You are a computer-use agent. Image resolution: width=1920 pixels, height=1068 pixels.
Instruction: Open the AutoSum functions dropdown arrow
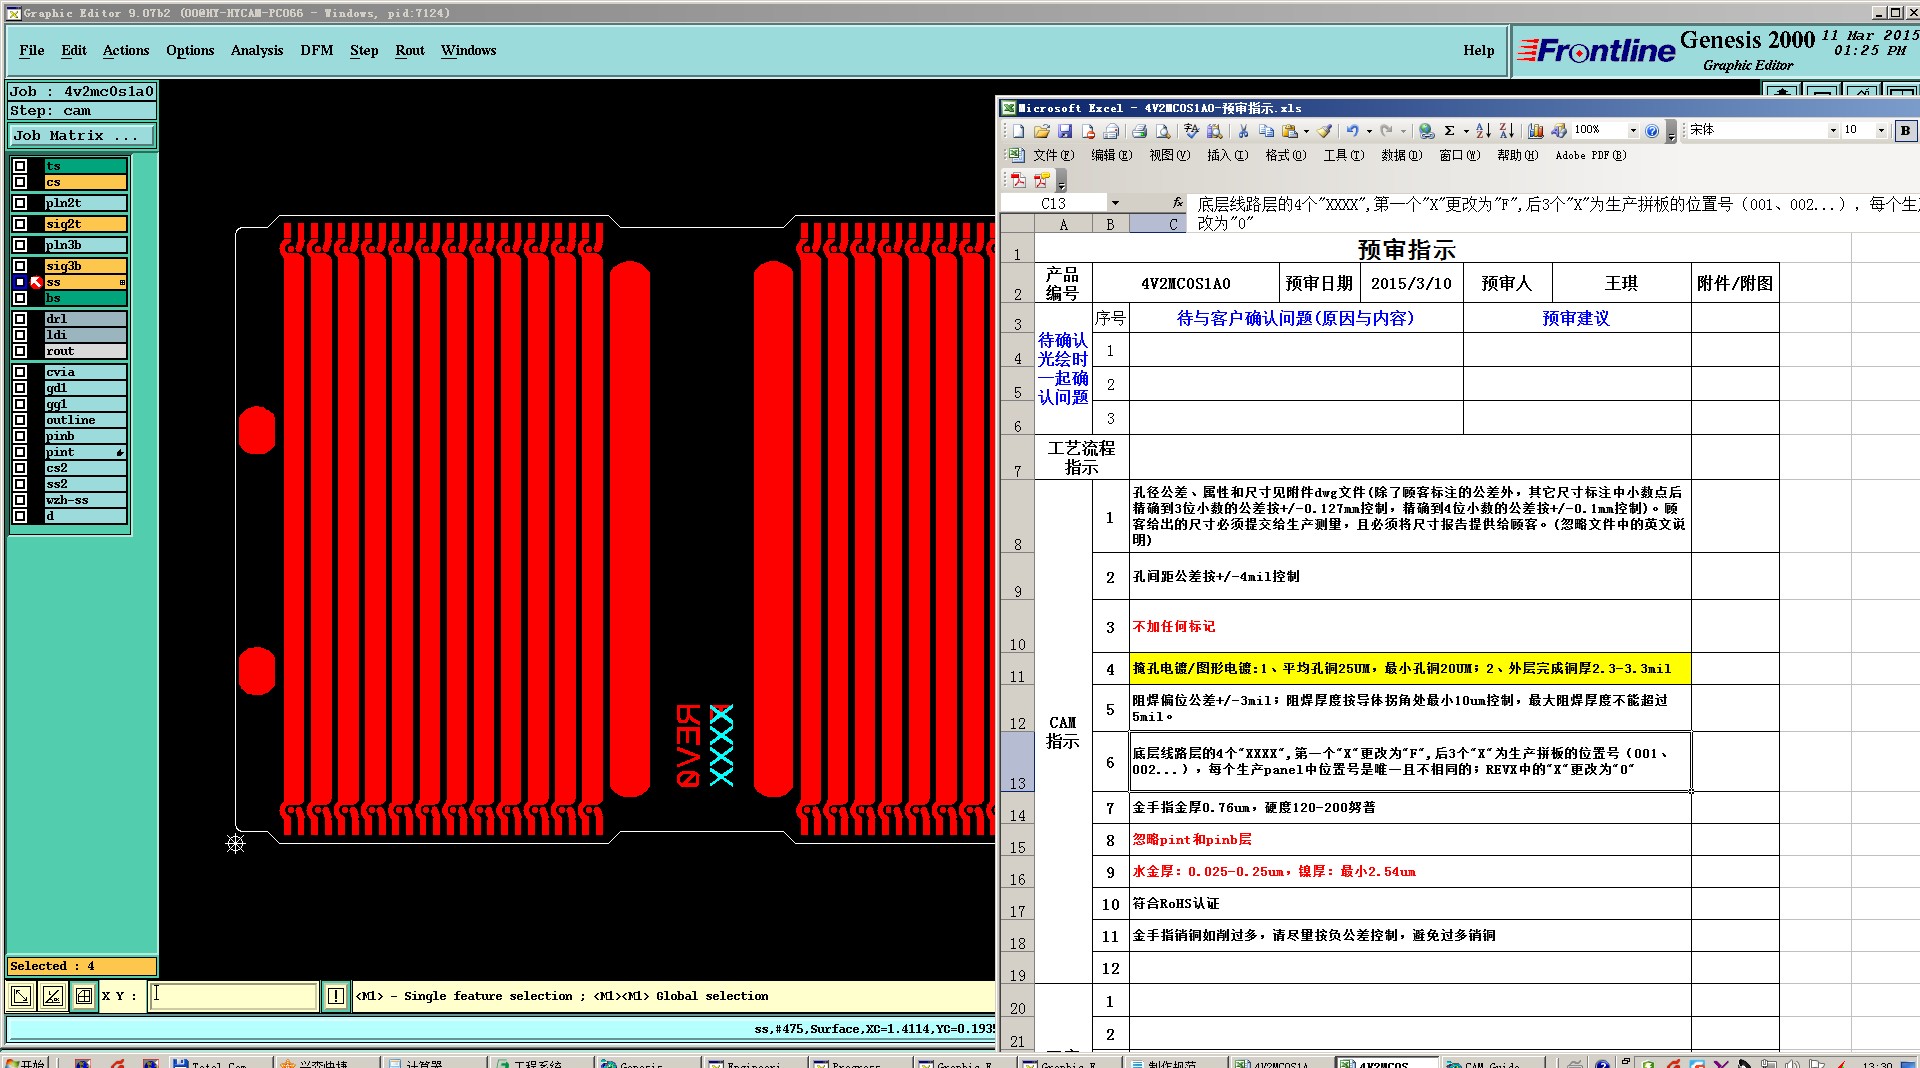(1466, 131)
